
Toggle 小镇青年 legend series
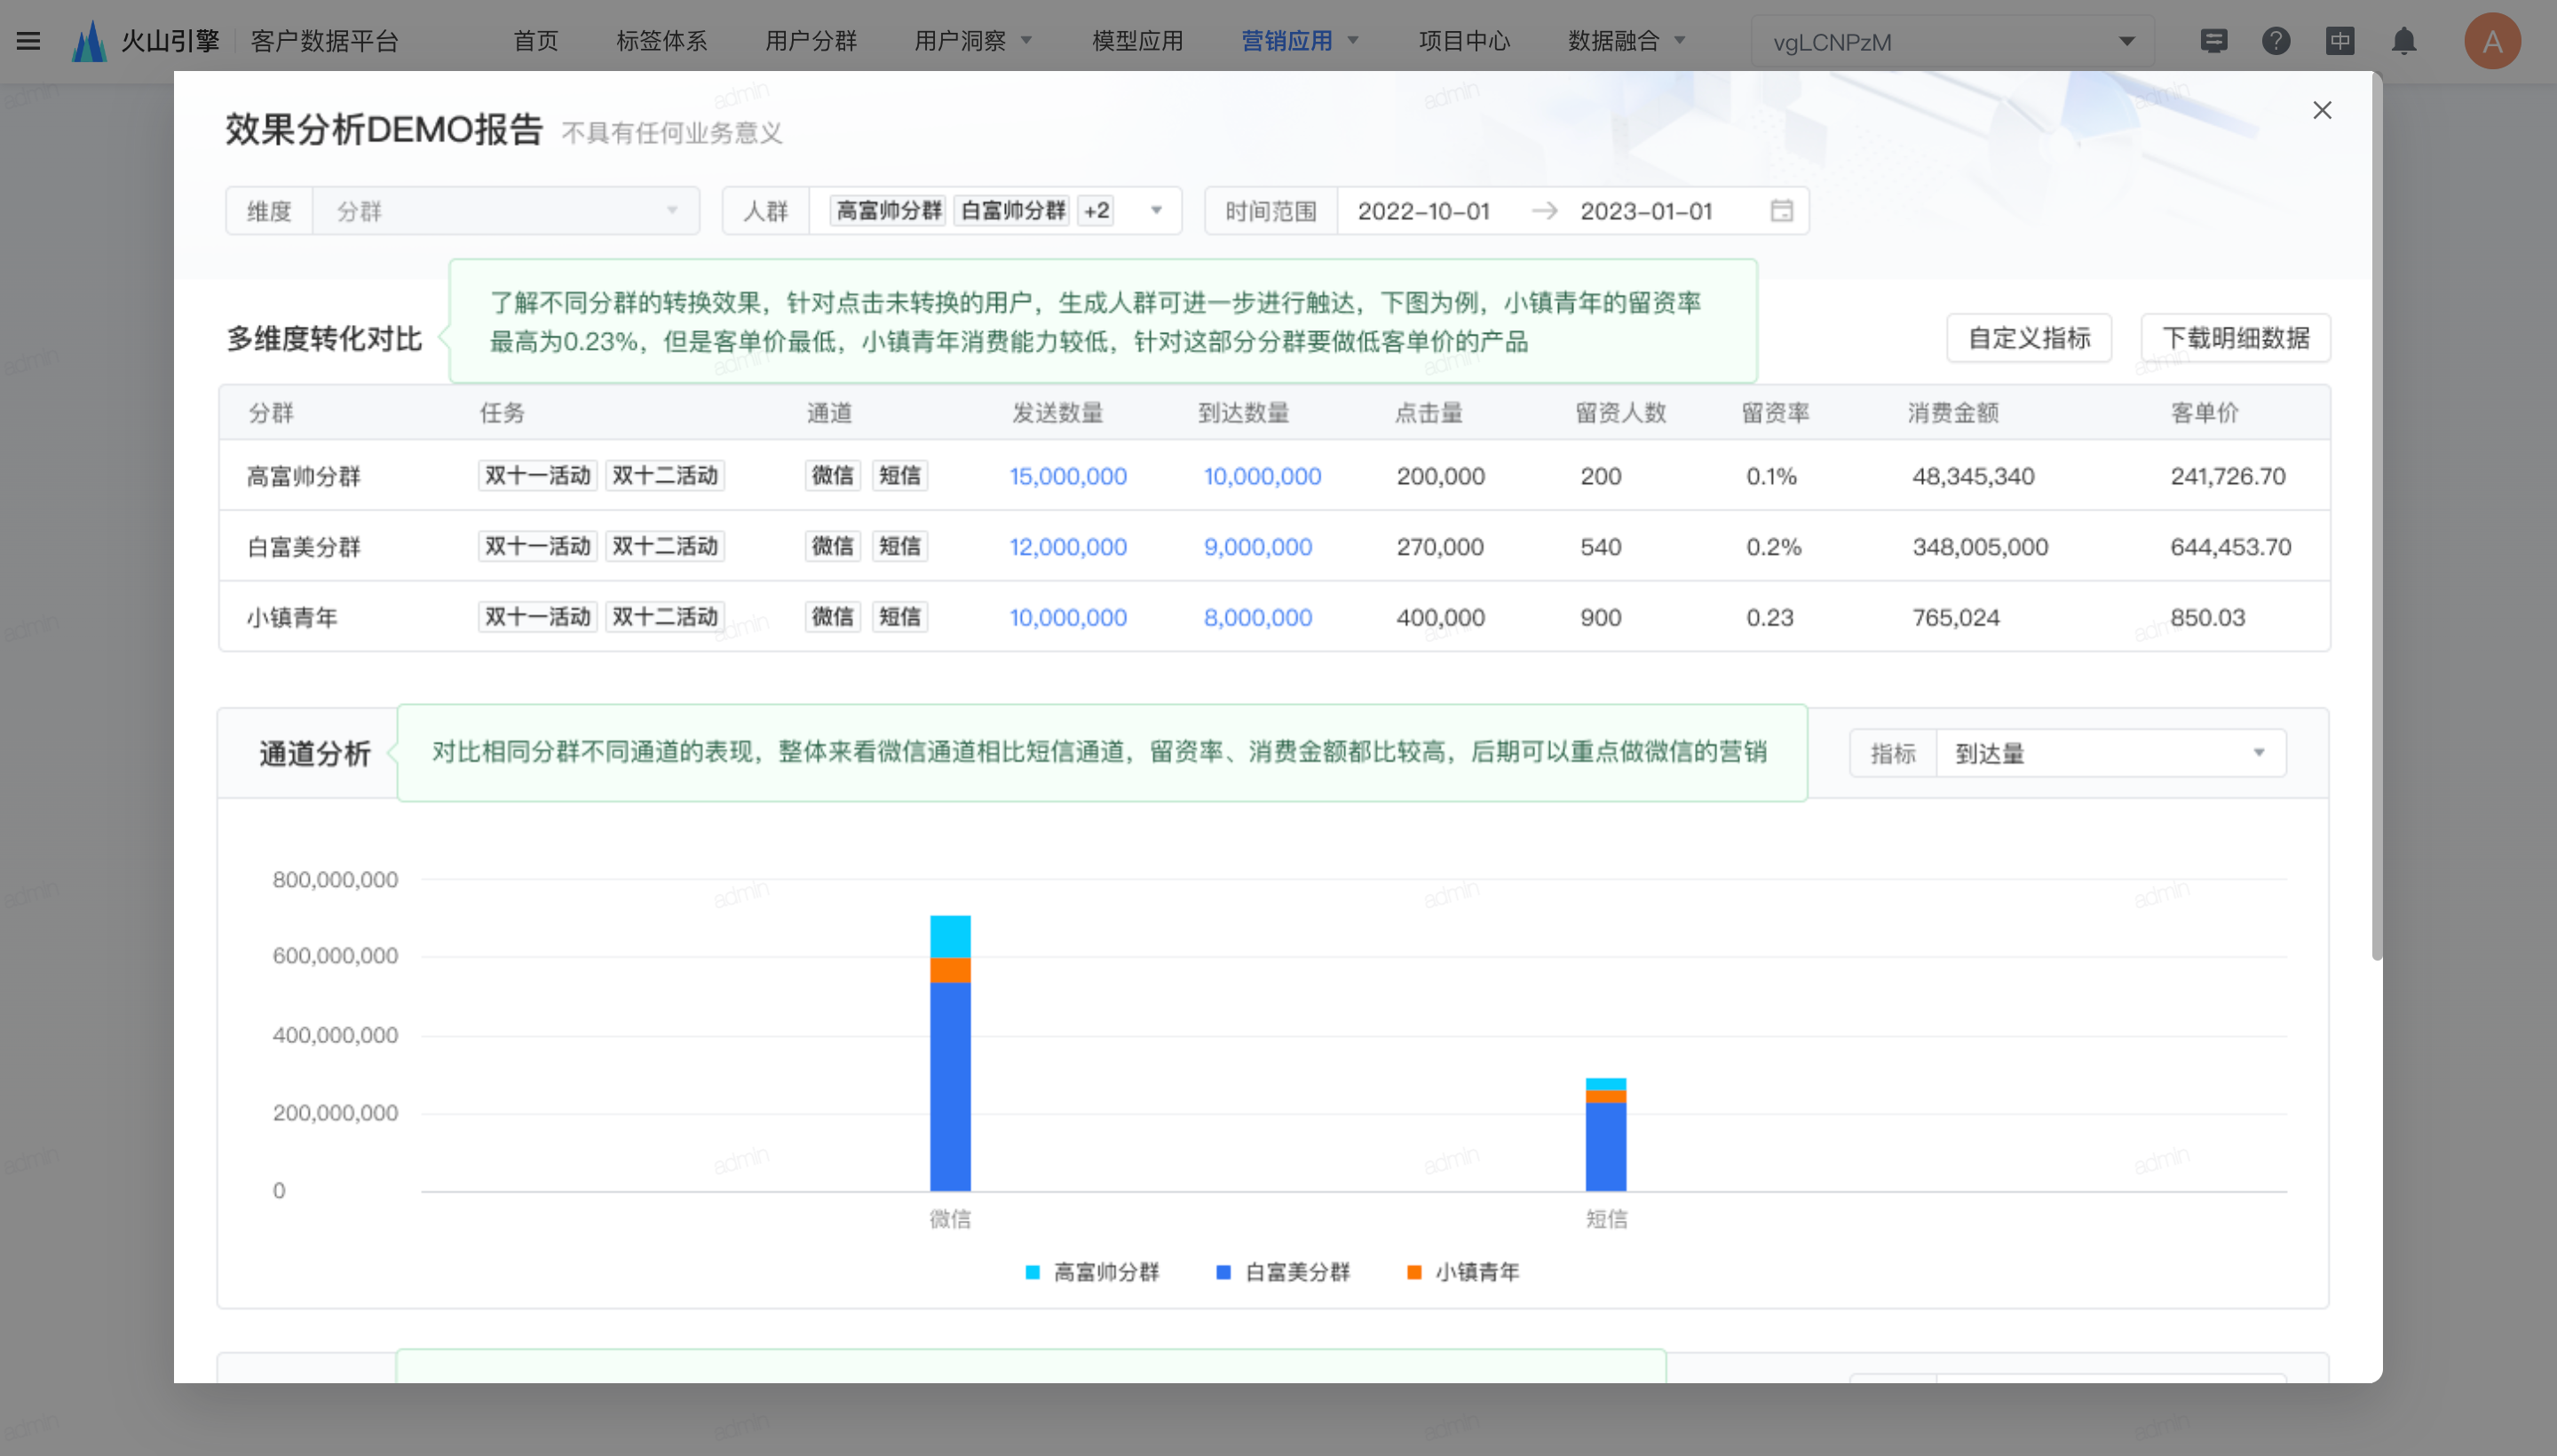pos(1462,1272)
